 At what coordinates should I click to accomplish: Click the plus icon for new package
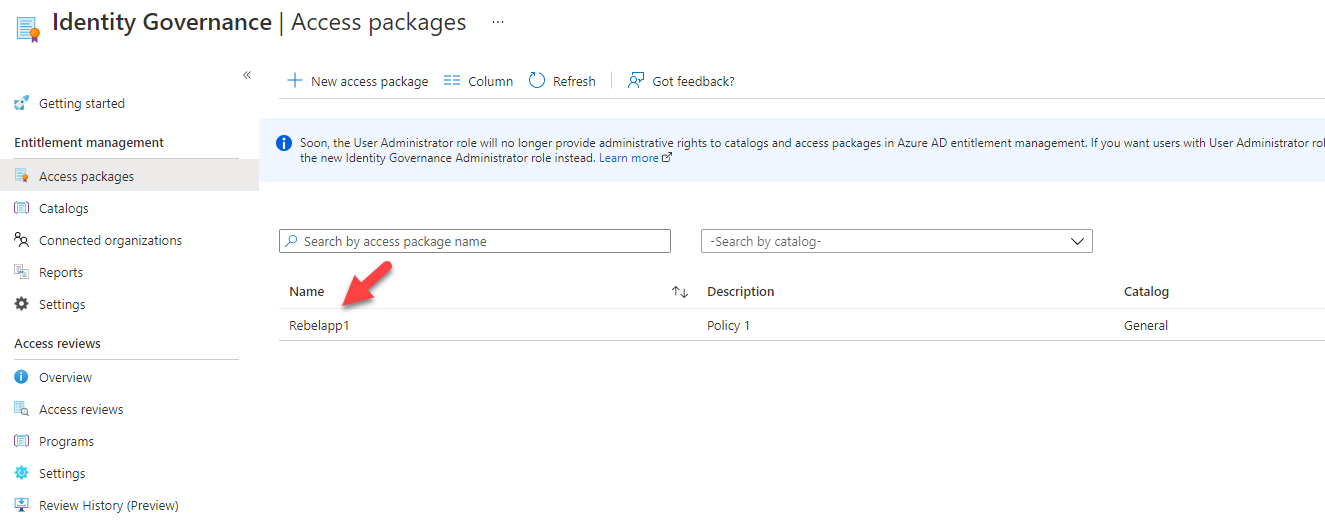(x=295, y=80)
